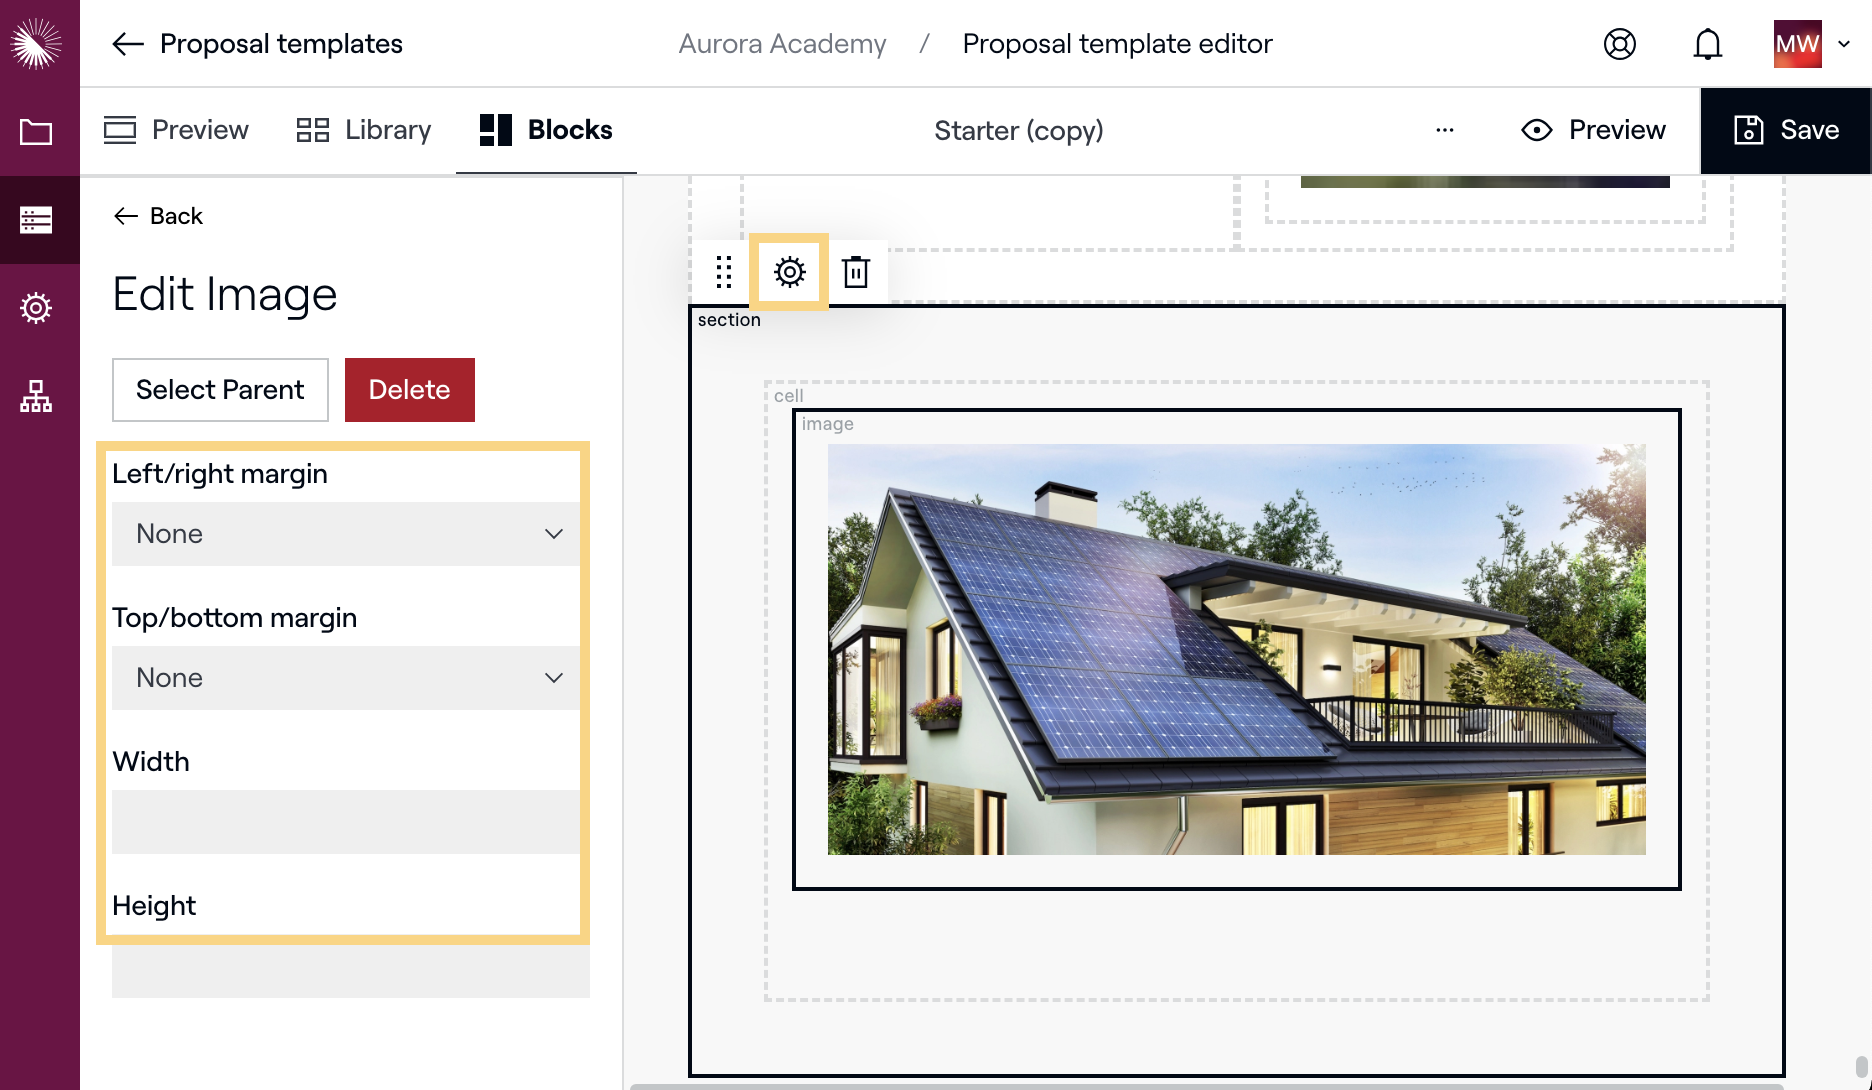1872x1090 pixels.
Task: Click the Width input field
Action: point(345,822)
